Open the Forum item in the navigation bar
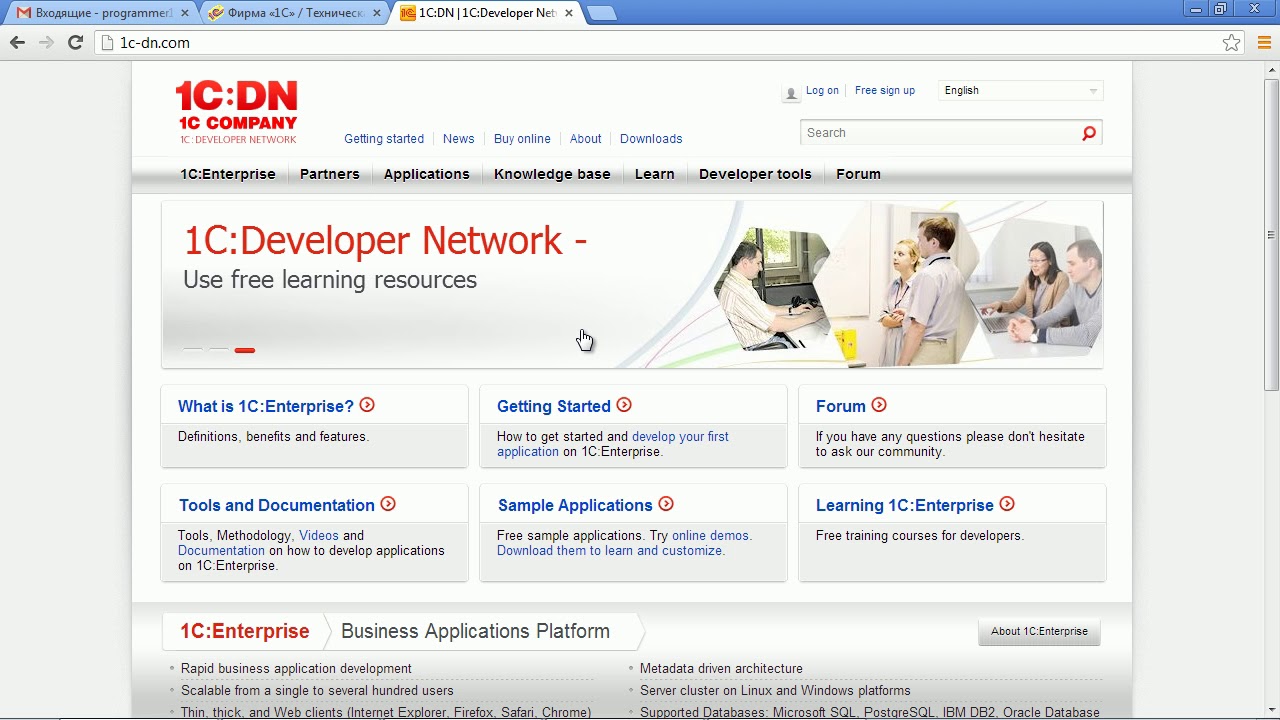The width and height of the screenshot is (1280, 720). [x=858, y=174]
